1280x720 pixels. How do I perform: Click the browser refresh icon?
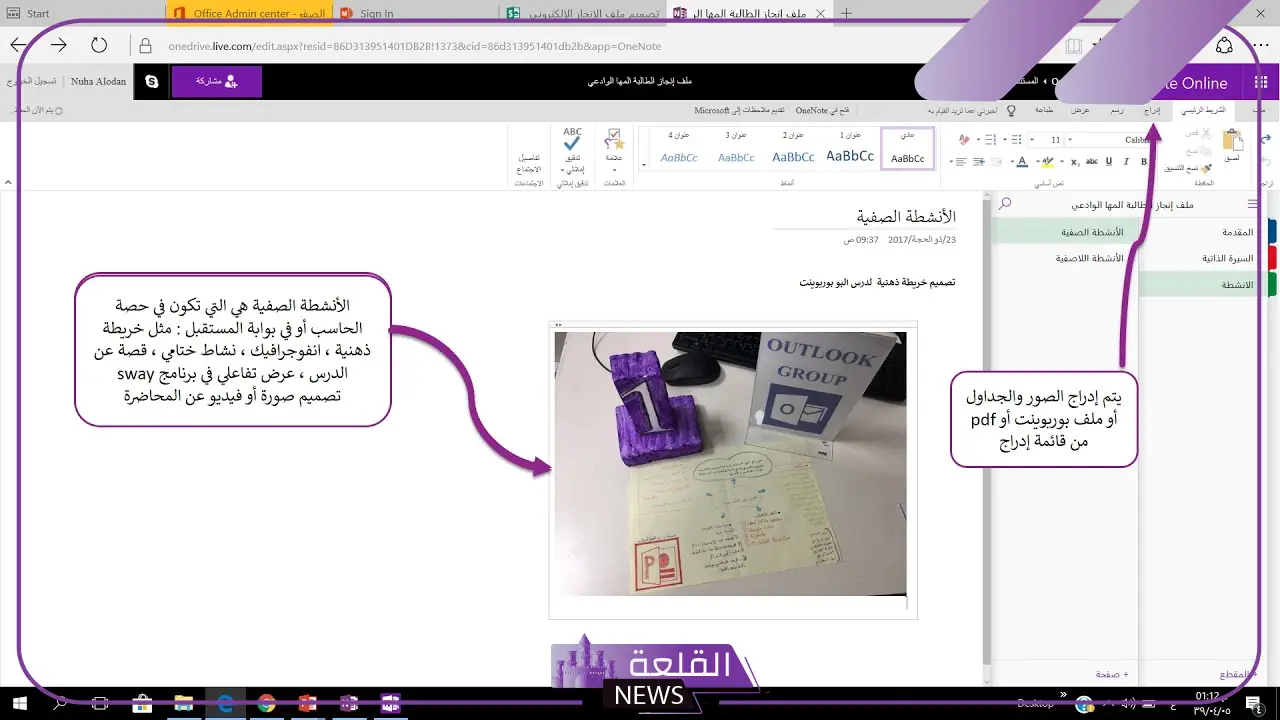(x=98, y=45)
